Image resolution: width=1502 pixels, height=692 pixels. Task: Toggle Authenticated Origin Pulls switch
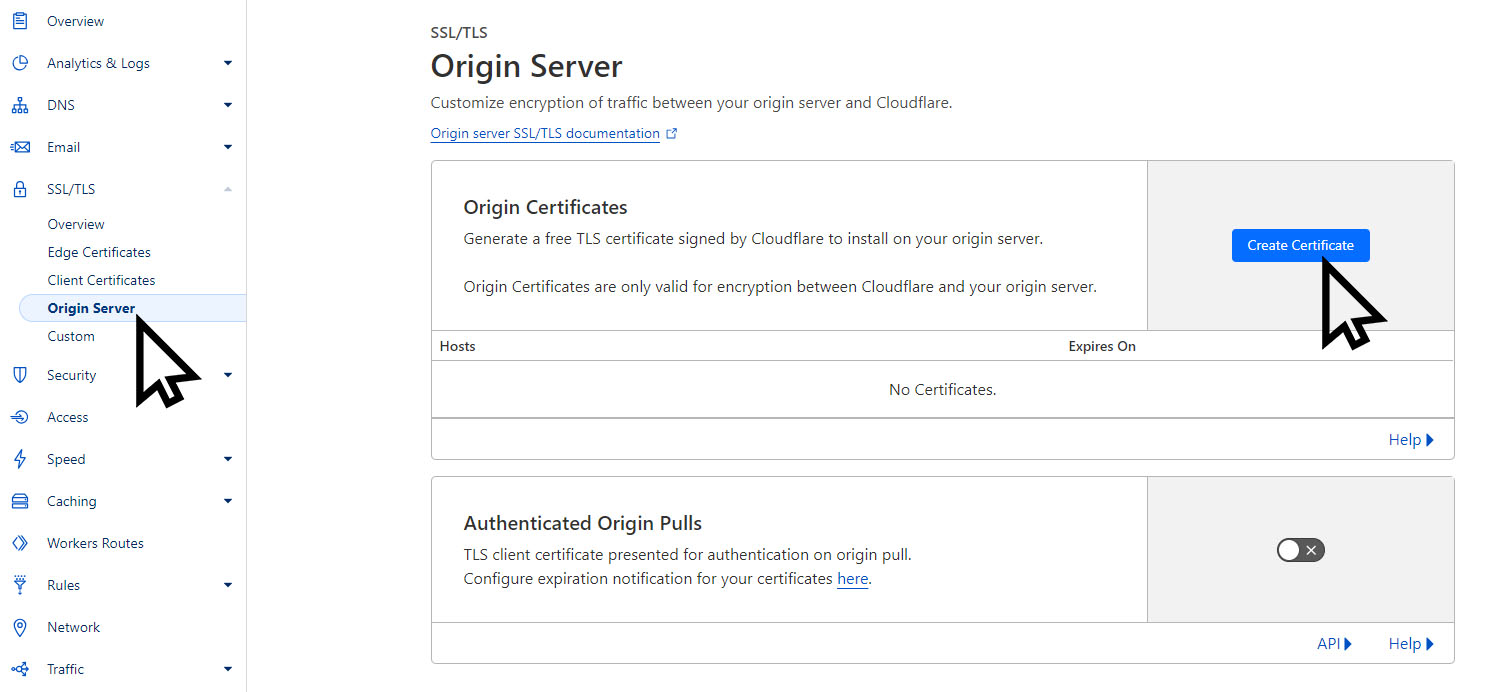pyautogui.click(x=1300, y=550)
